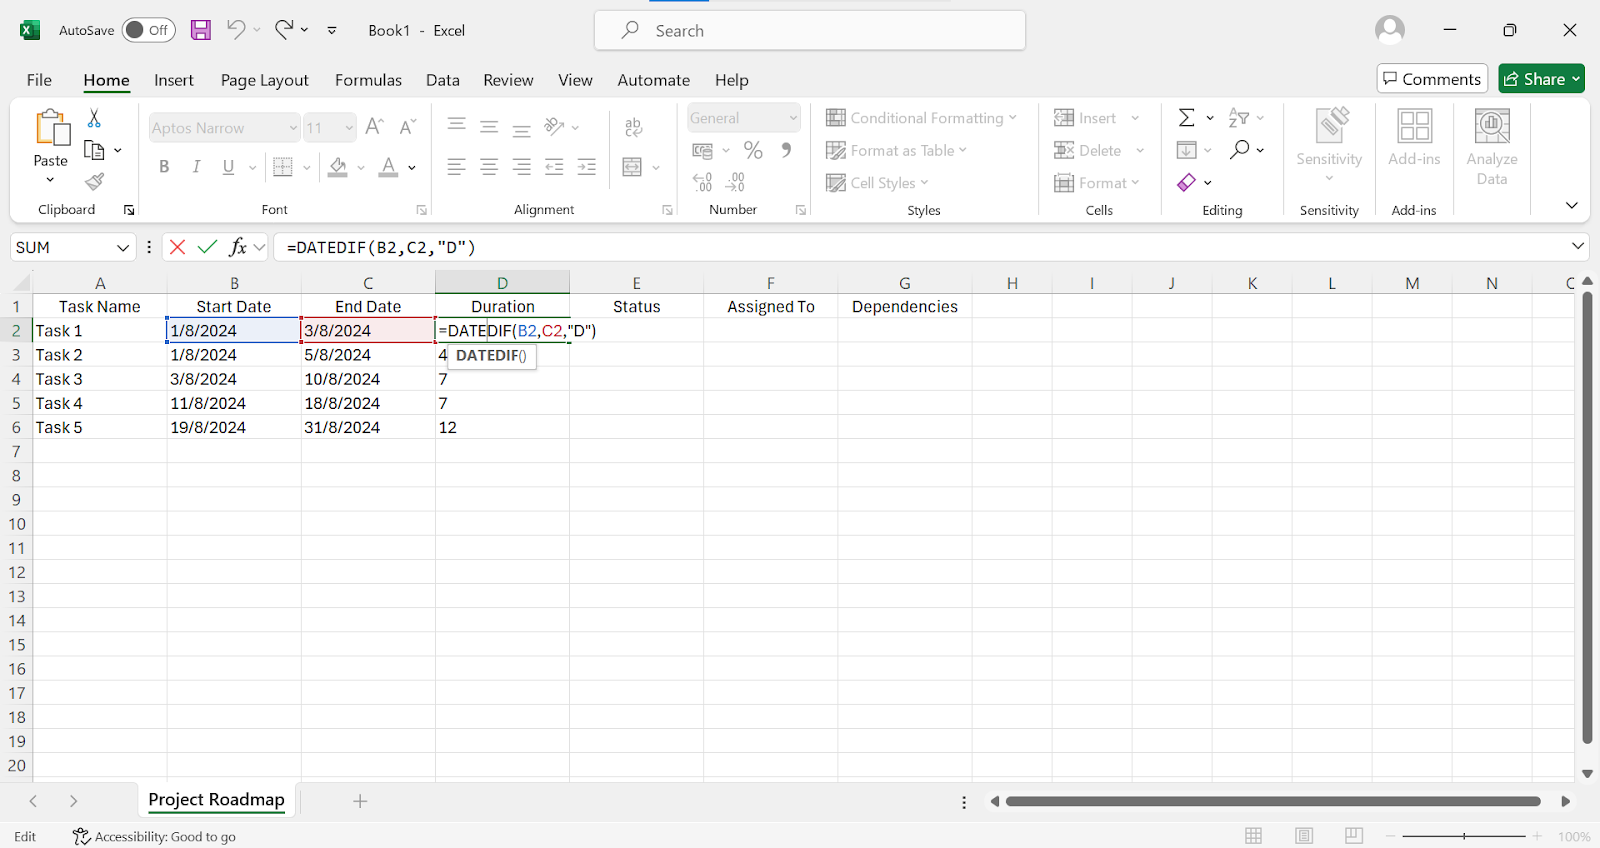Adjust the zoom slider
The width and height of the screenshot is (1600, 848).
[x=1464, y=836]
